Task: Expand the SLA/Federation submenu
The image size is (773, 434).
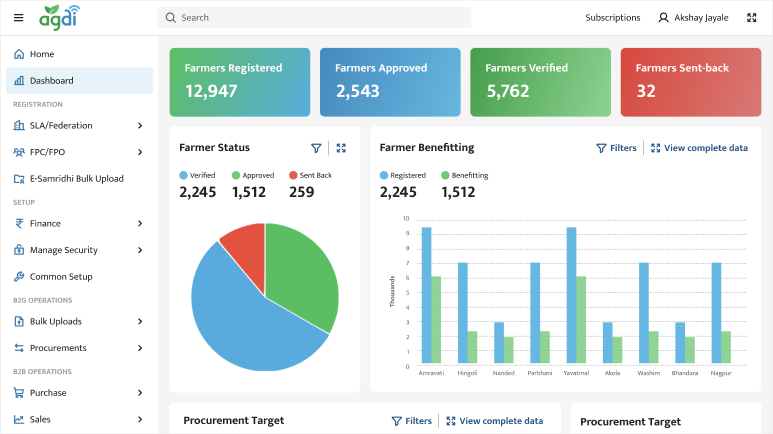Action: click(x=140, y=126)
